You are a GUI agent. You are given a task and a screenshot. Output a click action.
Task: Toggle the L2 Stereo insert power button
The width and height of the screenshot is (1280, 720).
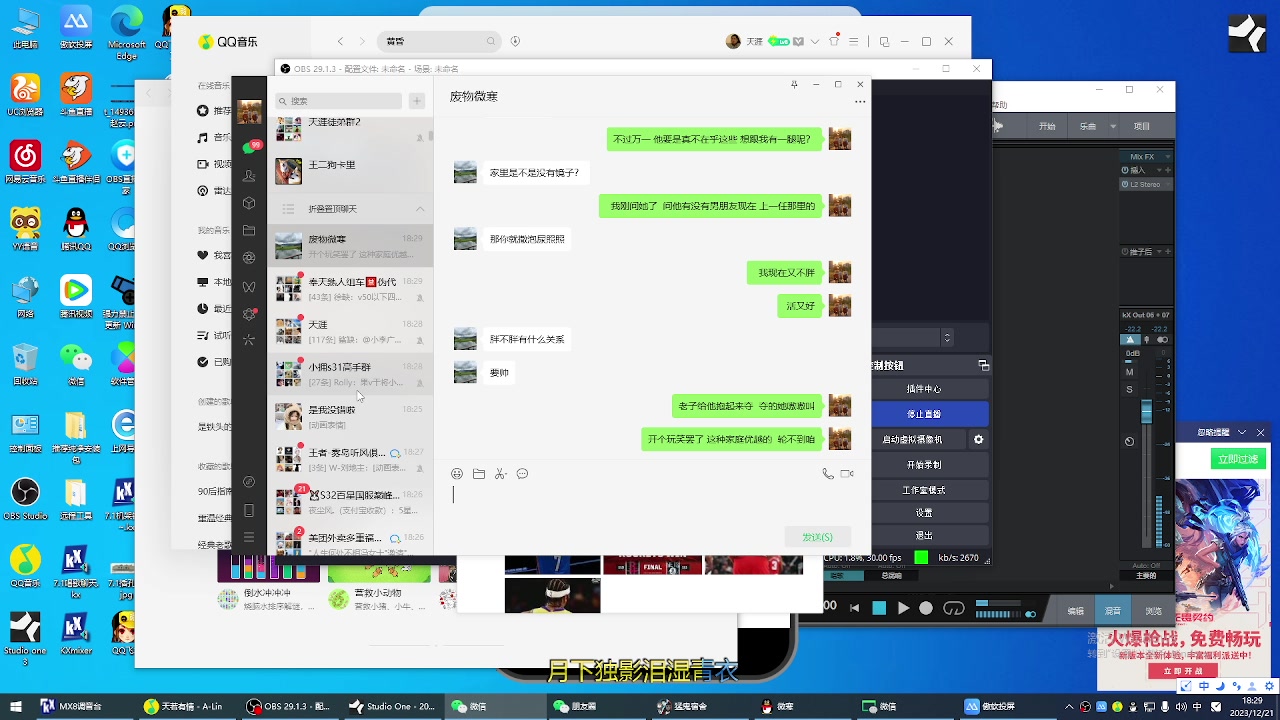coord(1126,185)
